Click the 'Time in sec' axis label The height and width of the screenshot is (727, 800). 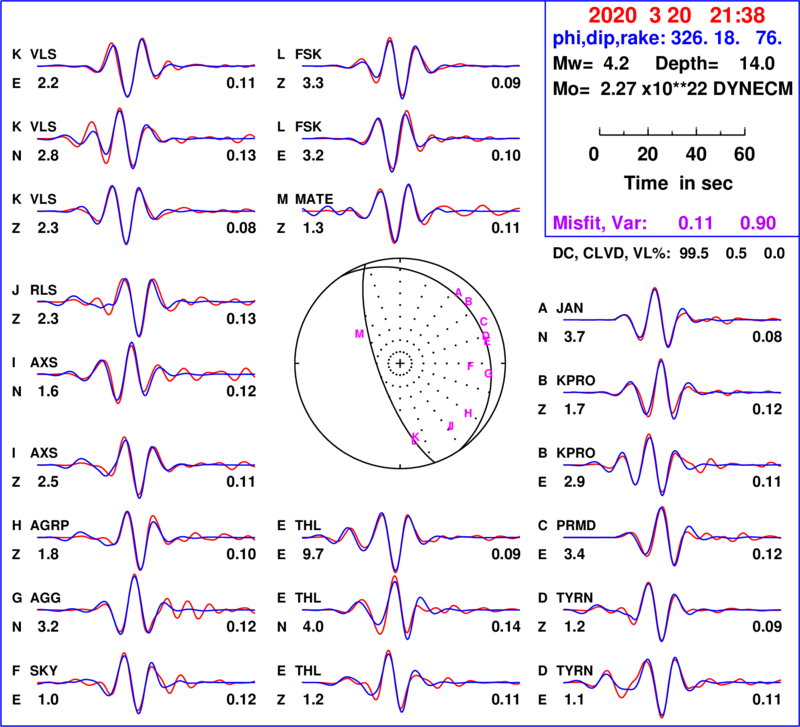coord(678,183)
